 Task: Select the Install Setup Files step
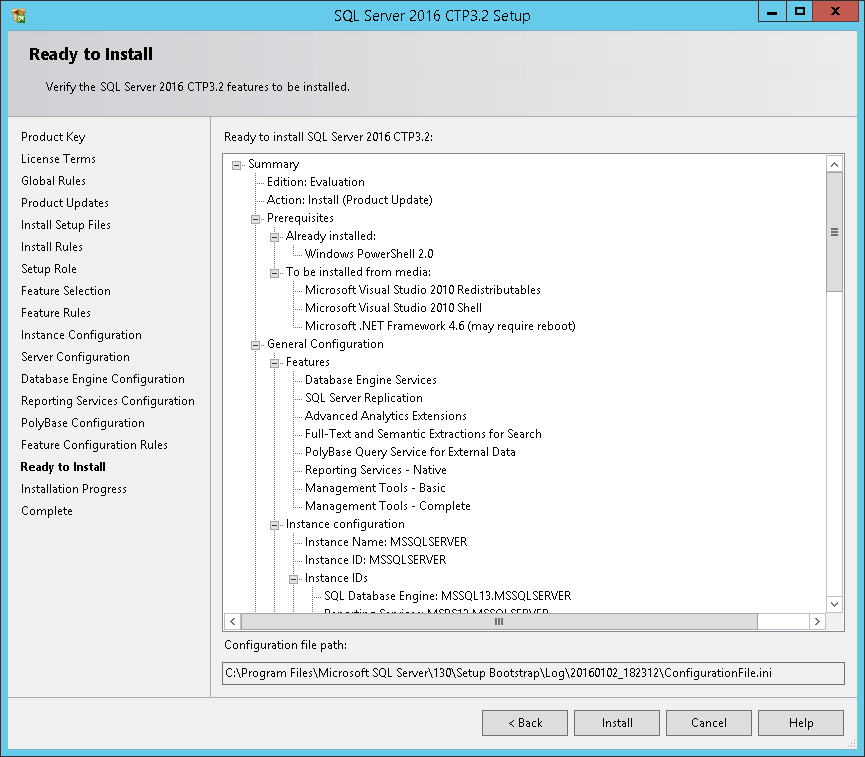point(66,225)
